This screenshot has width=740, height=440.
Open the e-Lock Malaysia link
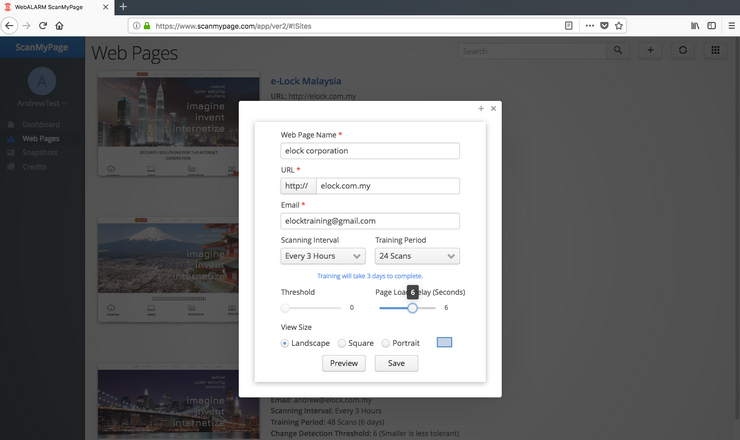pyautogui.click(x=306, y=81)
